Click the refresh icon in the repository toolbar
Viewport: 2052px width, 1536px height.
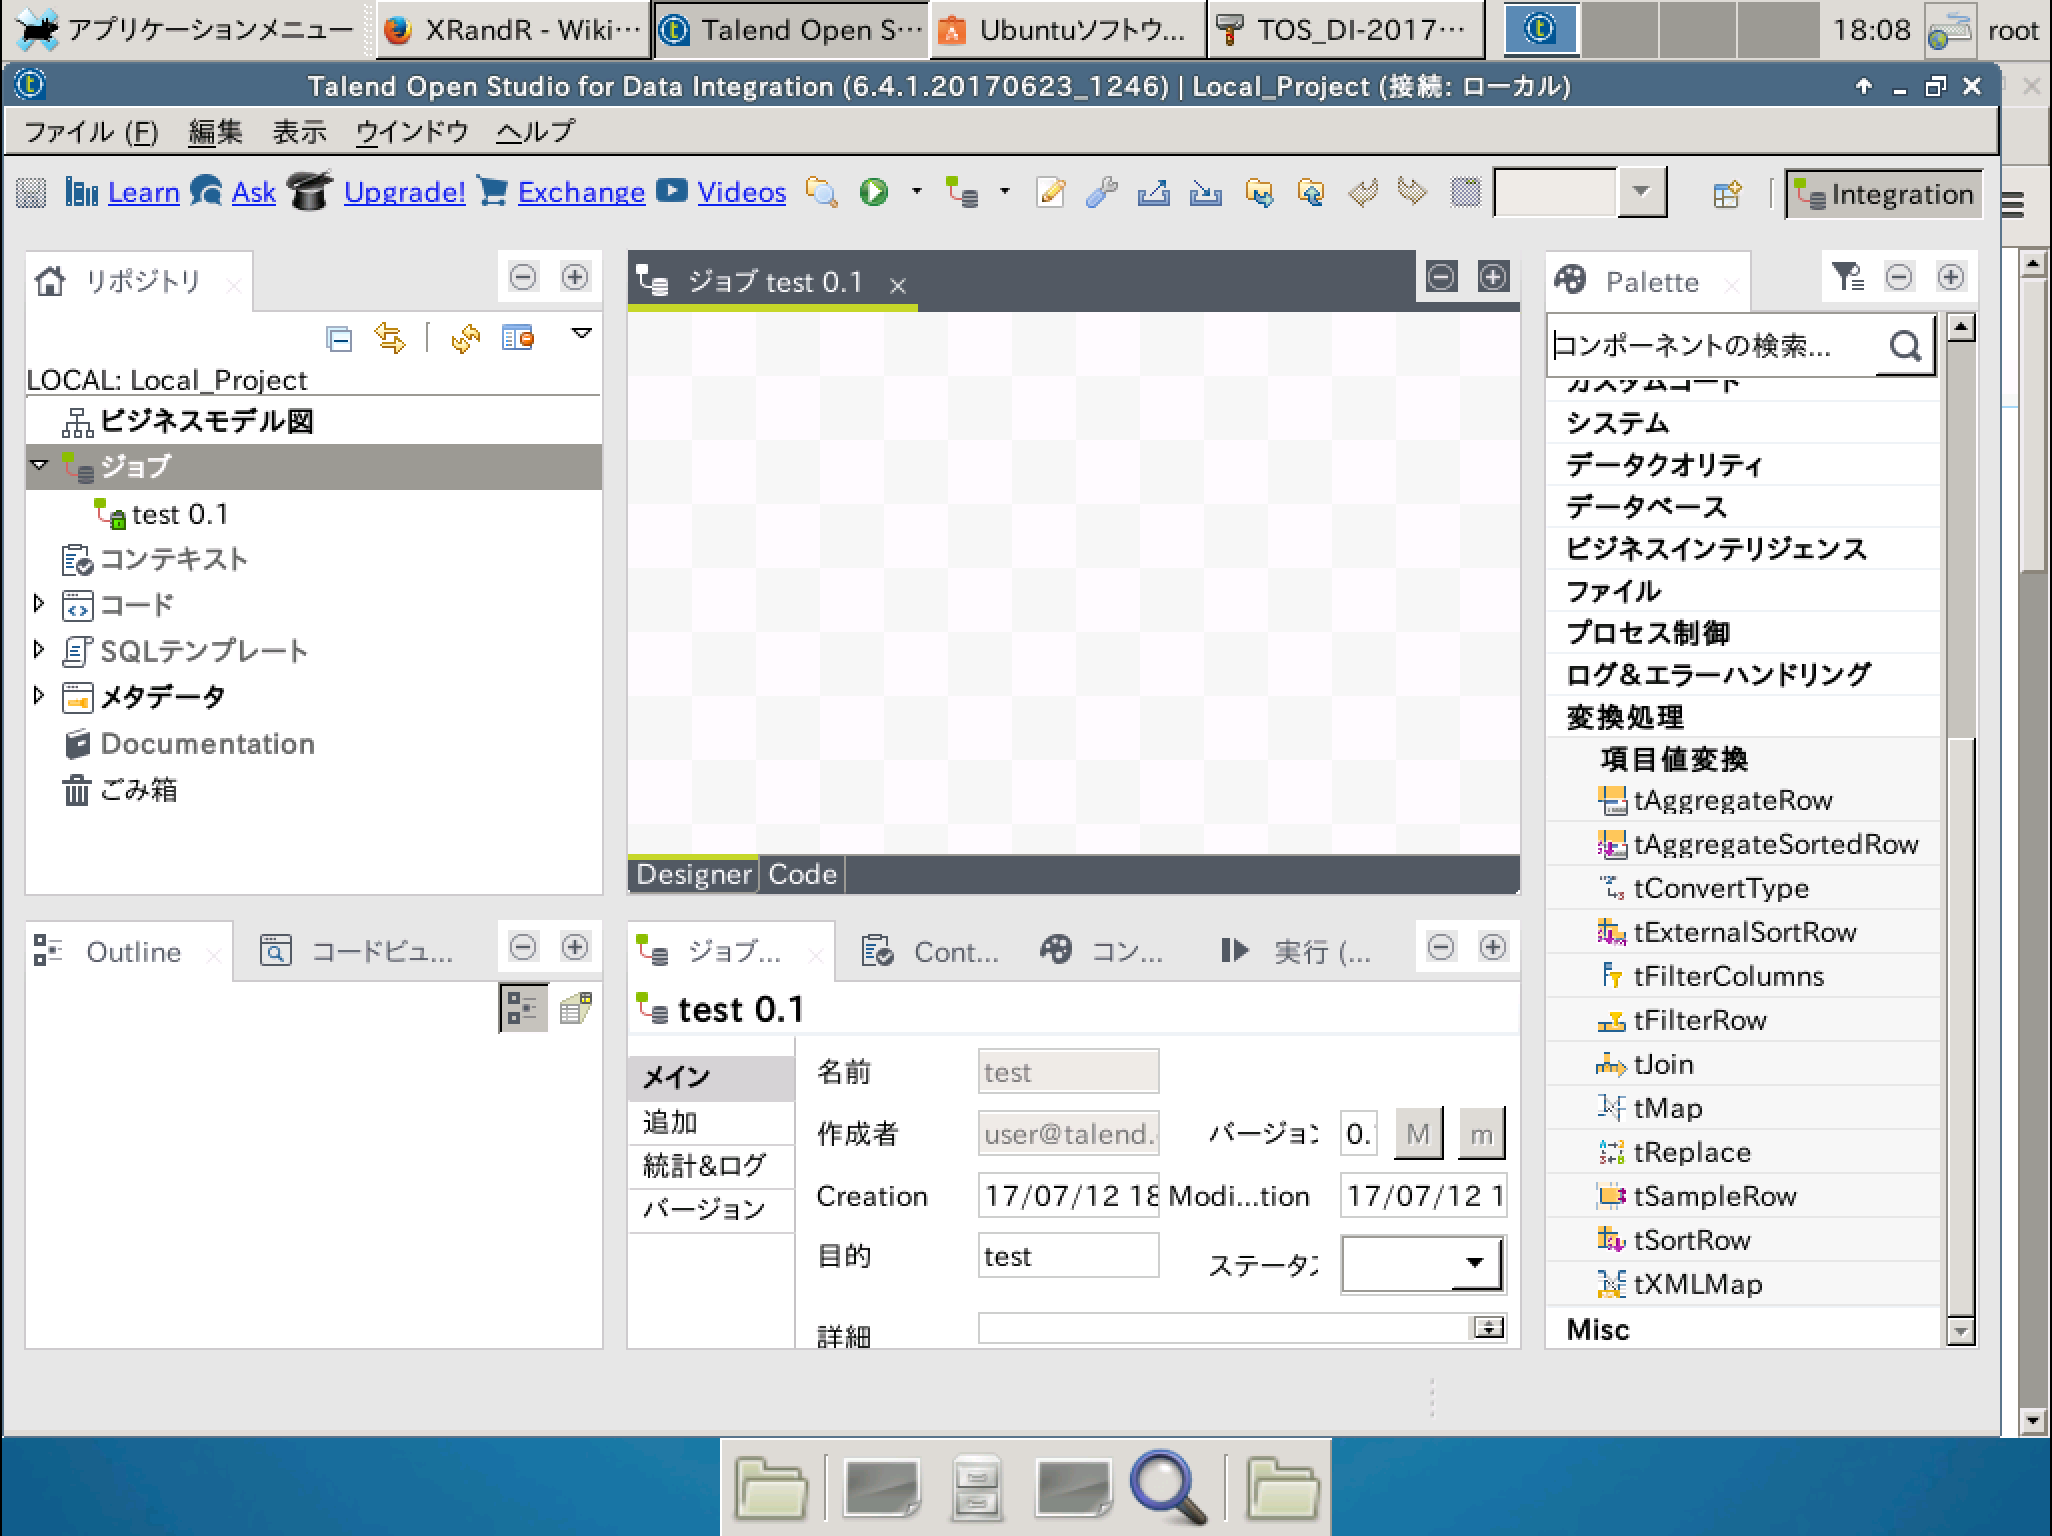pyautogui.click(x=464, y=338)
